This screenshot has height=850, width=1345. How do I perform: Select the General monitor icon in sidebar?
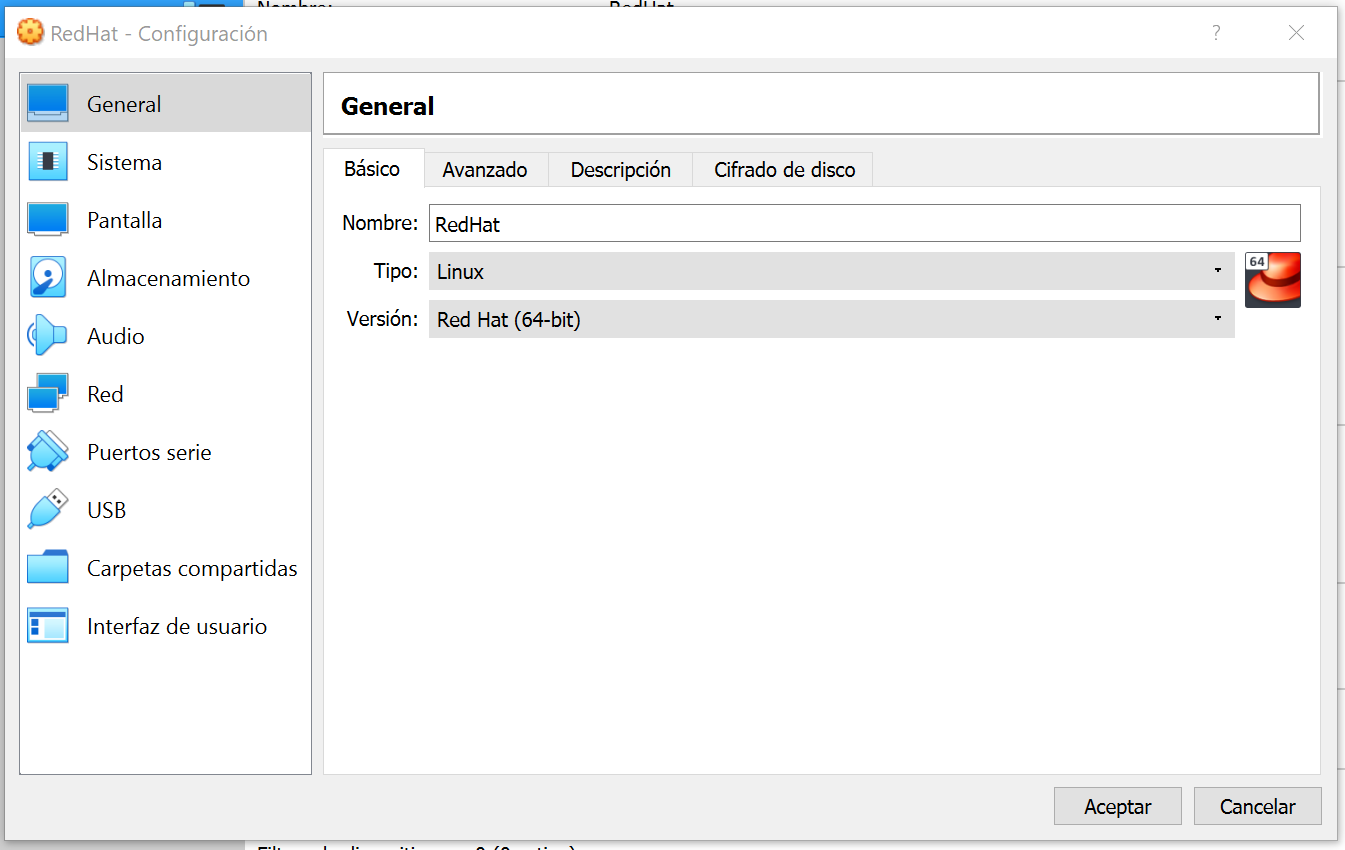(48, 103)
